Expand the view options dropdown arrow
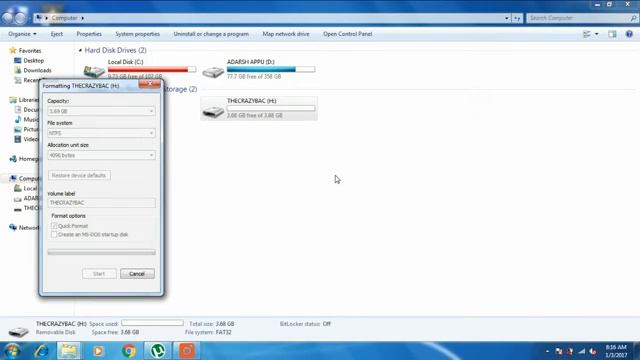This screenshot has height=360, width=640. (597, 34)
